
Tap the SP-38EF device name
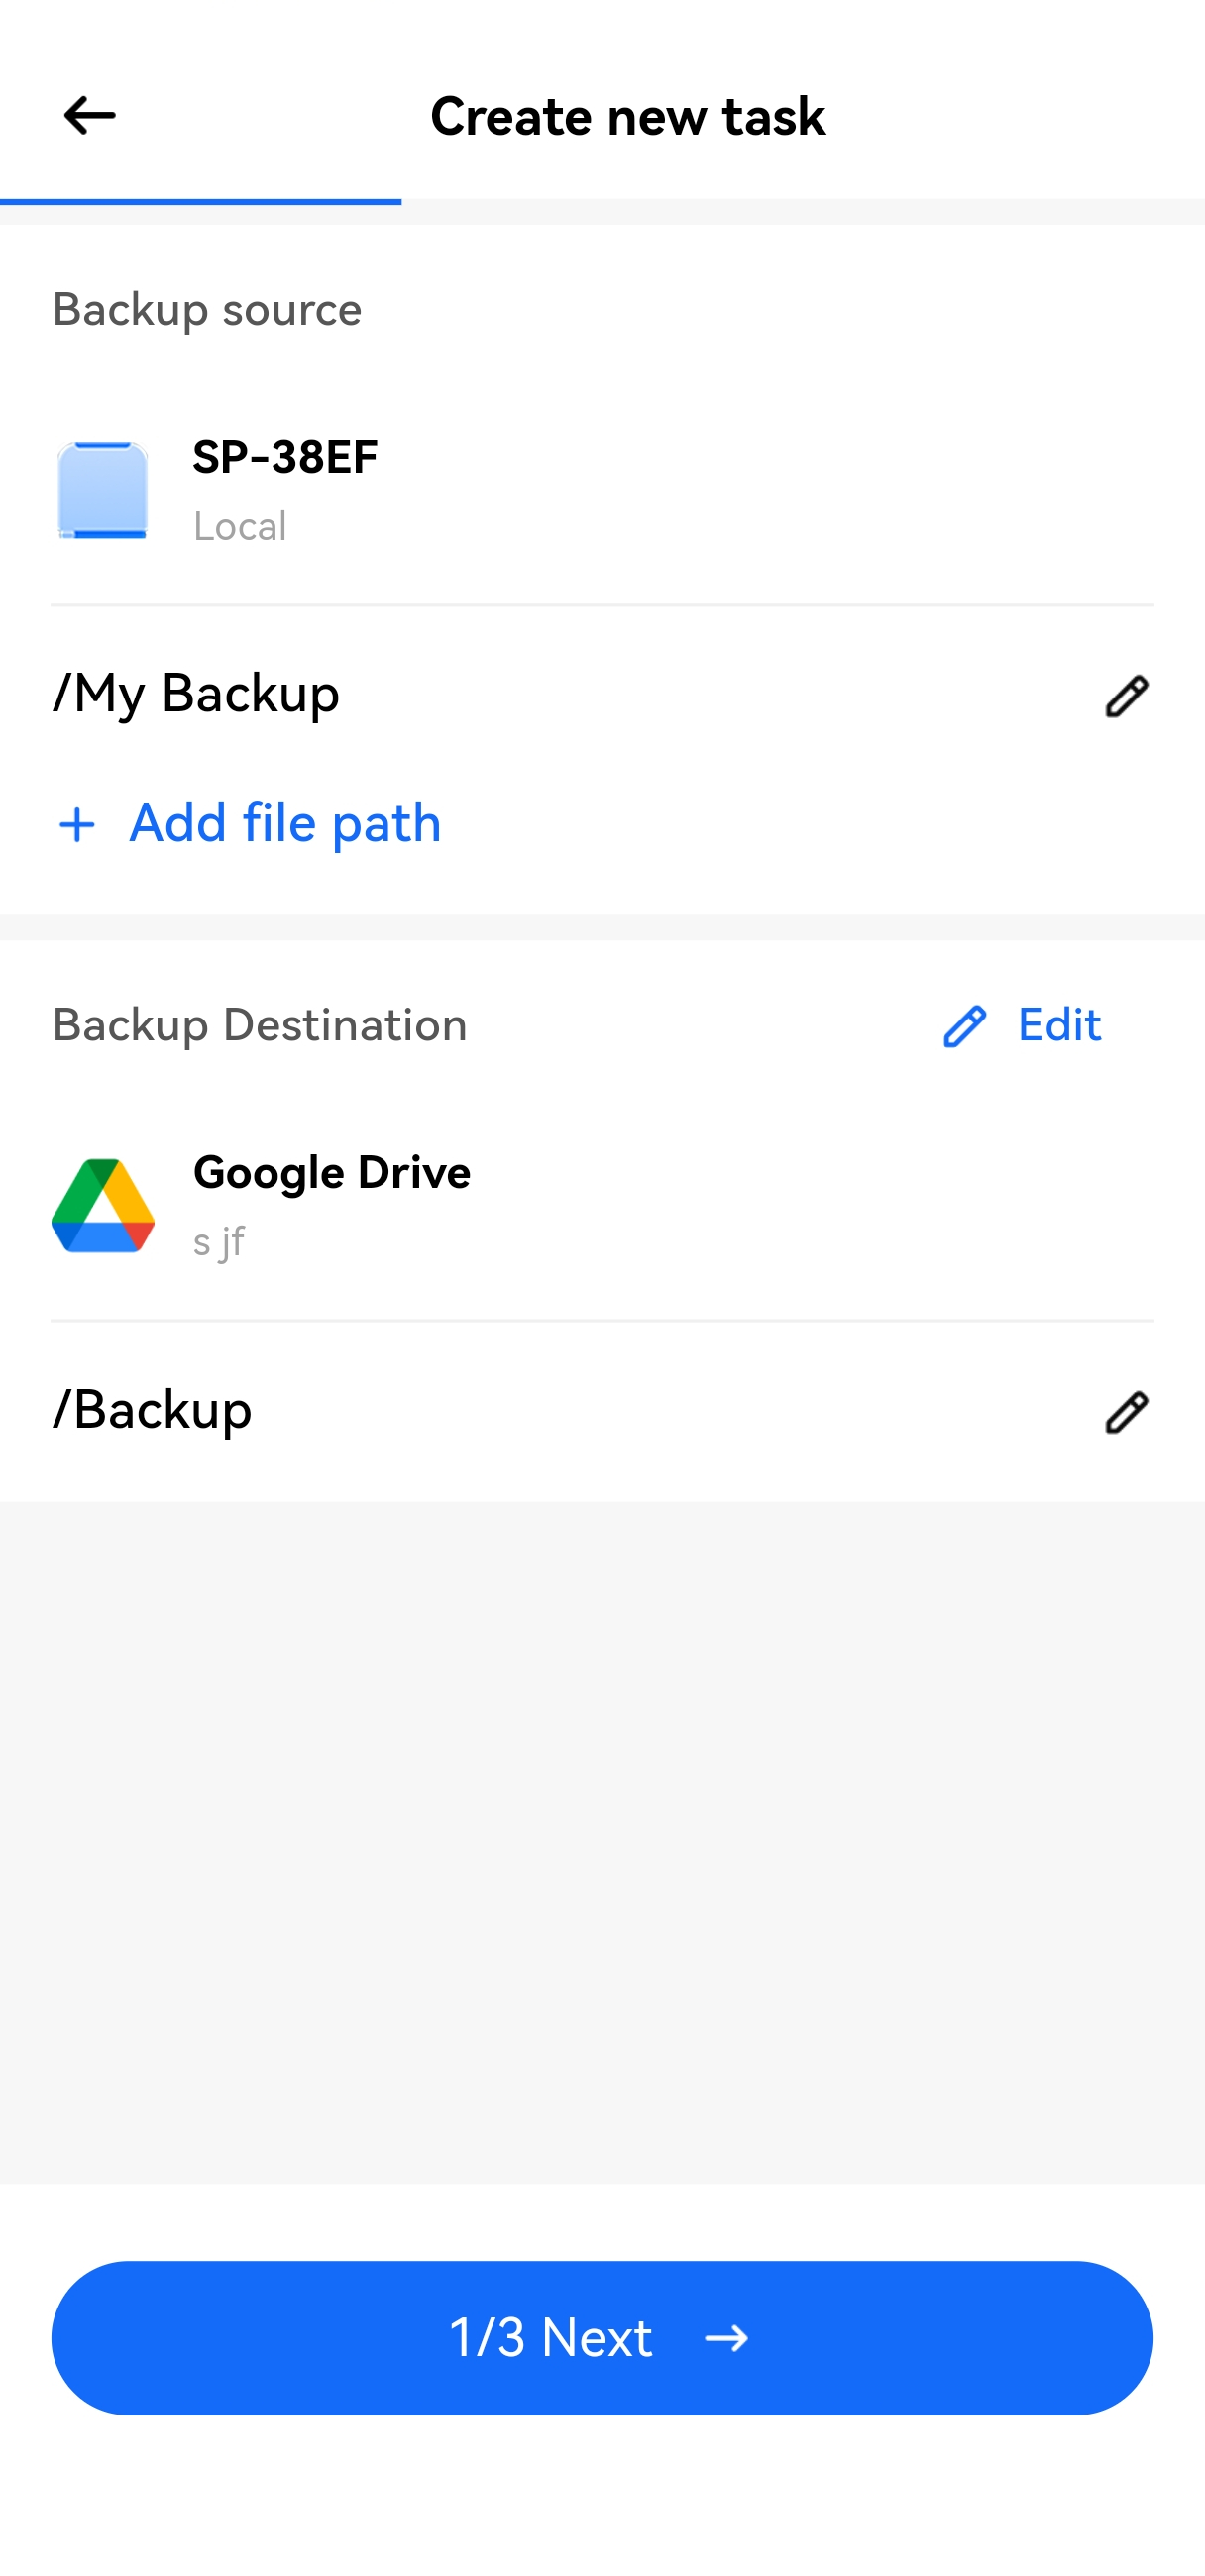285,457
